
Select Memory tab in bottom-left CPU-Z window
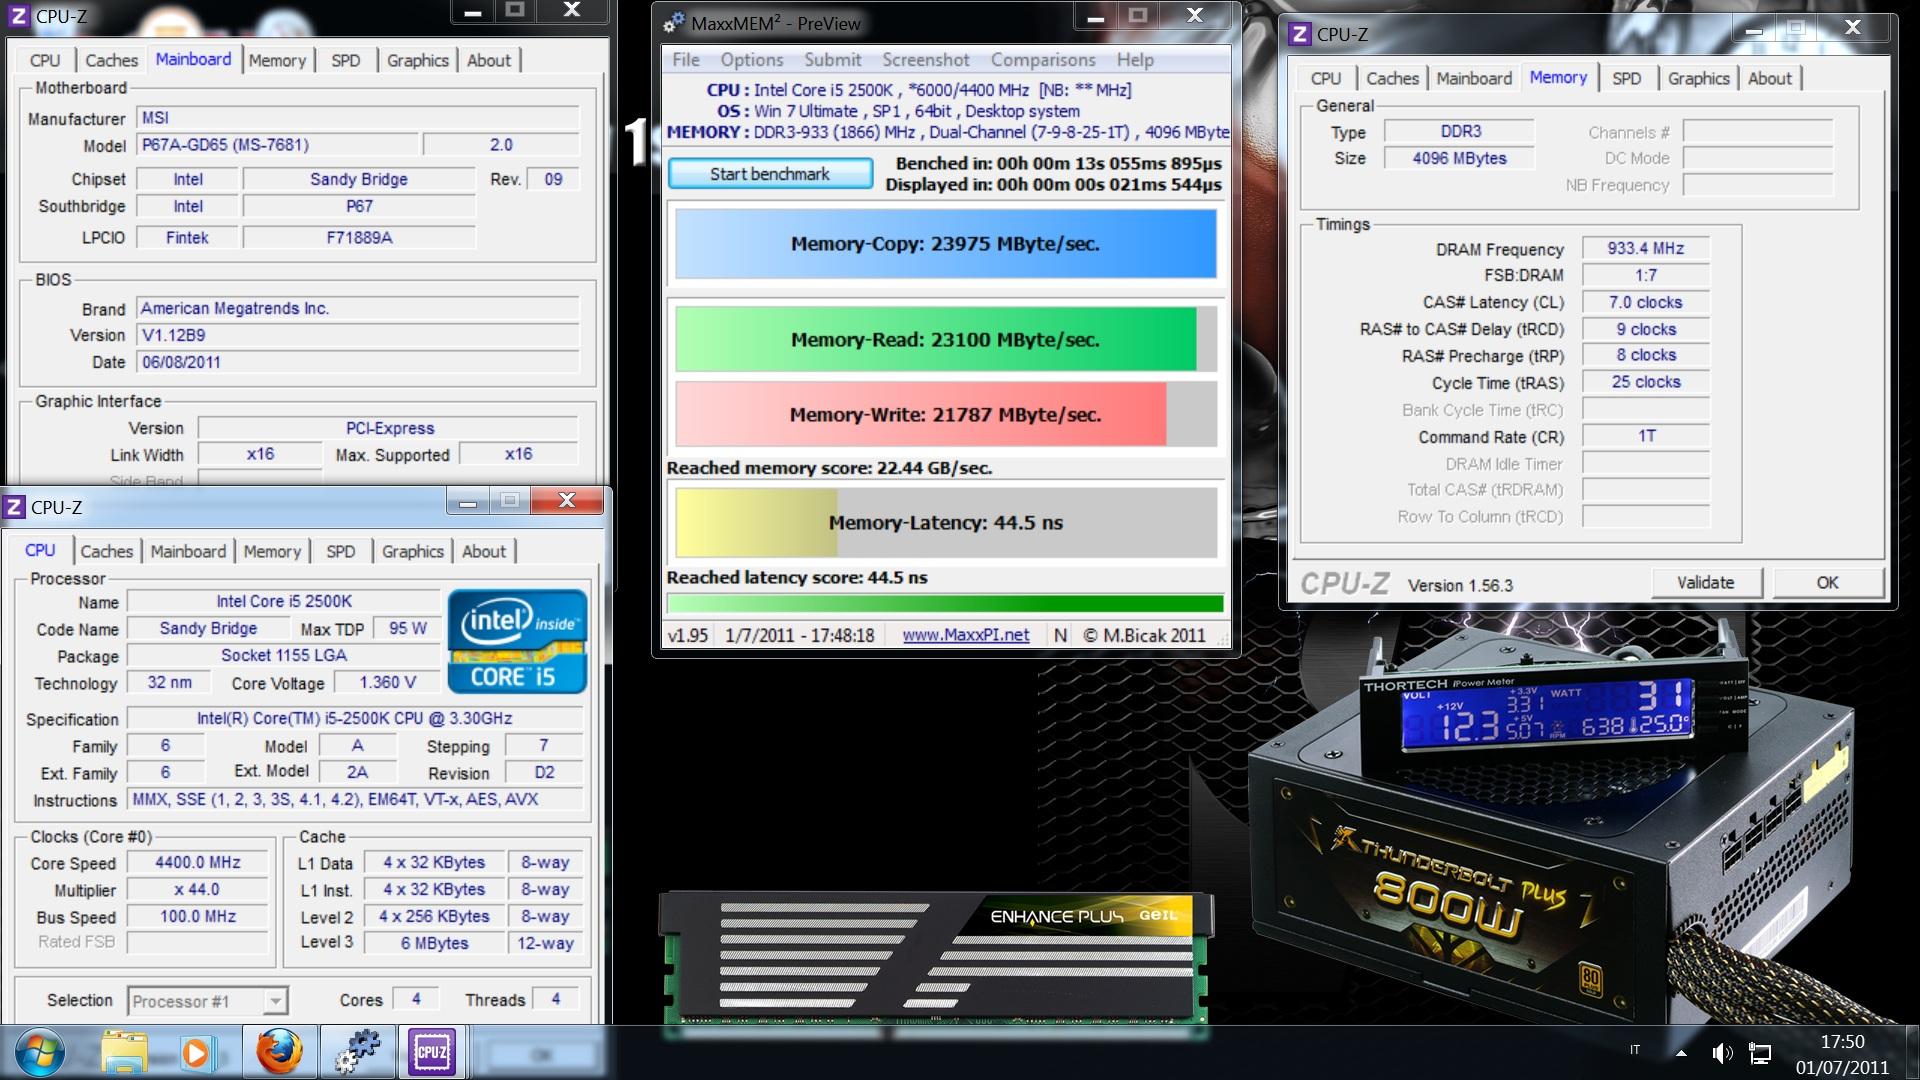coord(272,552)
